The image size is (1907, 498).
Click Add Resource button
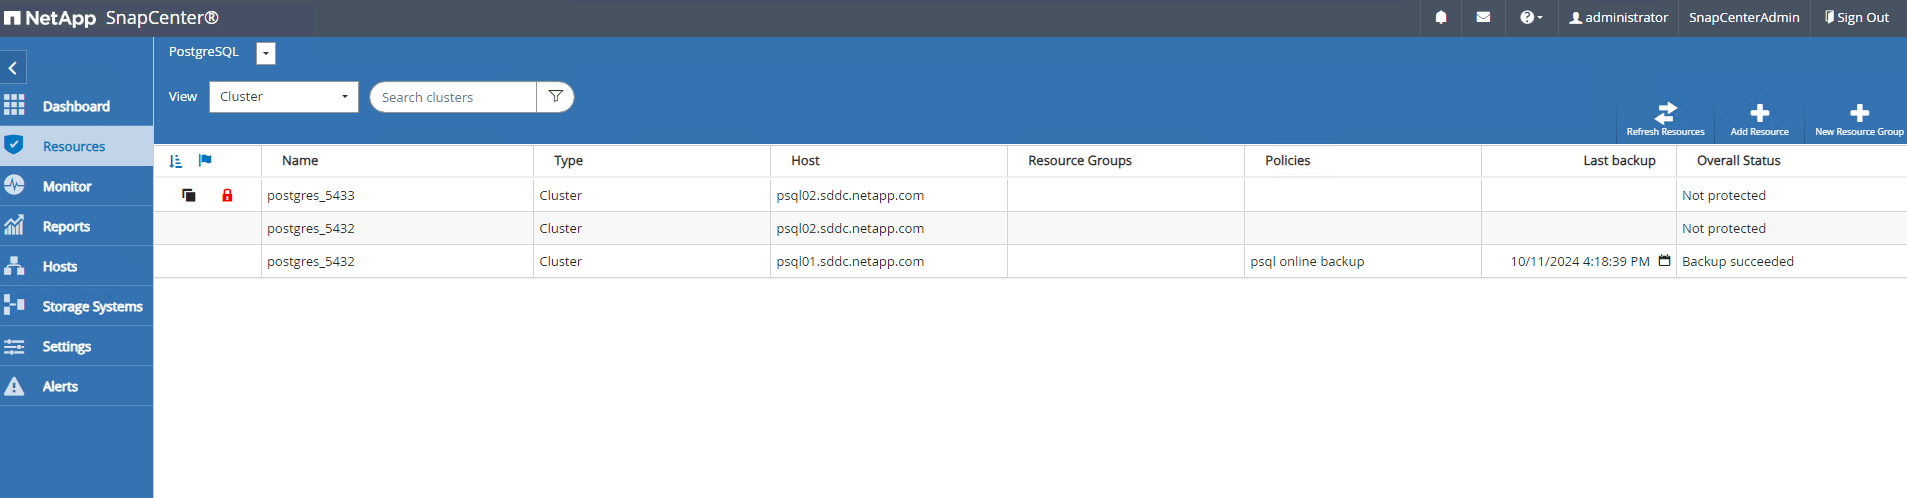[x=1759, y=119]
